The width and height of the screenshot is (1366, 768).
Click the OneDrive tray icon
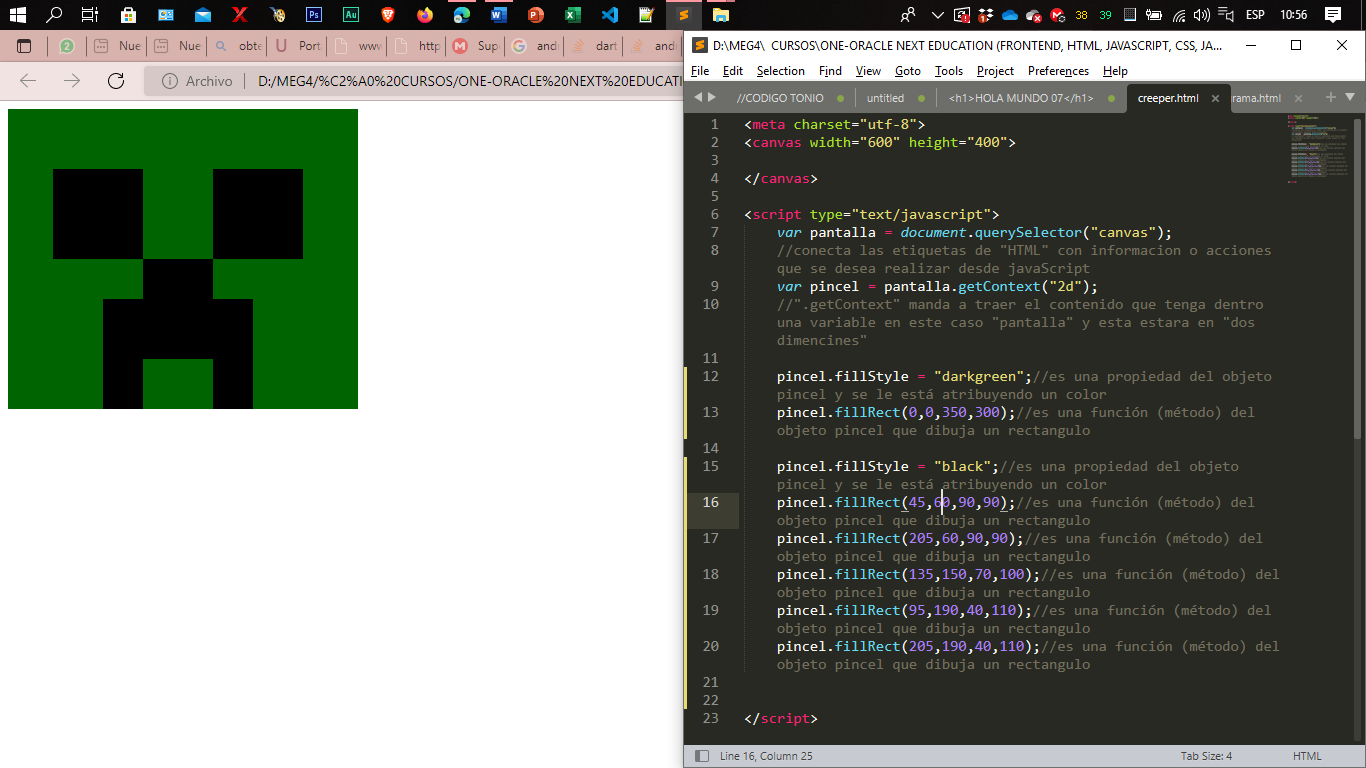point(1009,15)
